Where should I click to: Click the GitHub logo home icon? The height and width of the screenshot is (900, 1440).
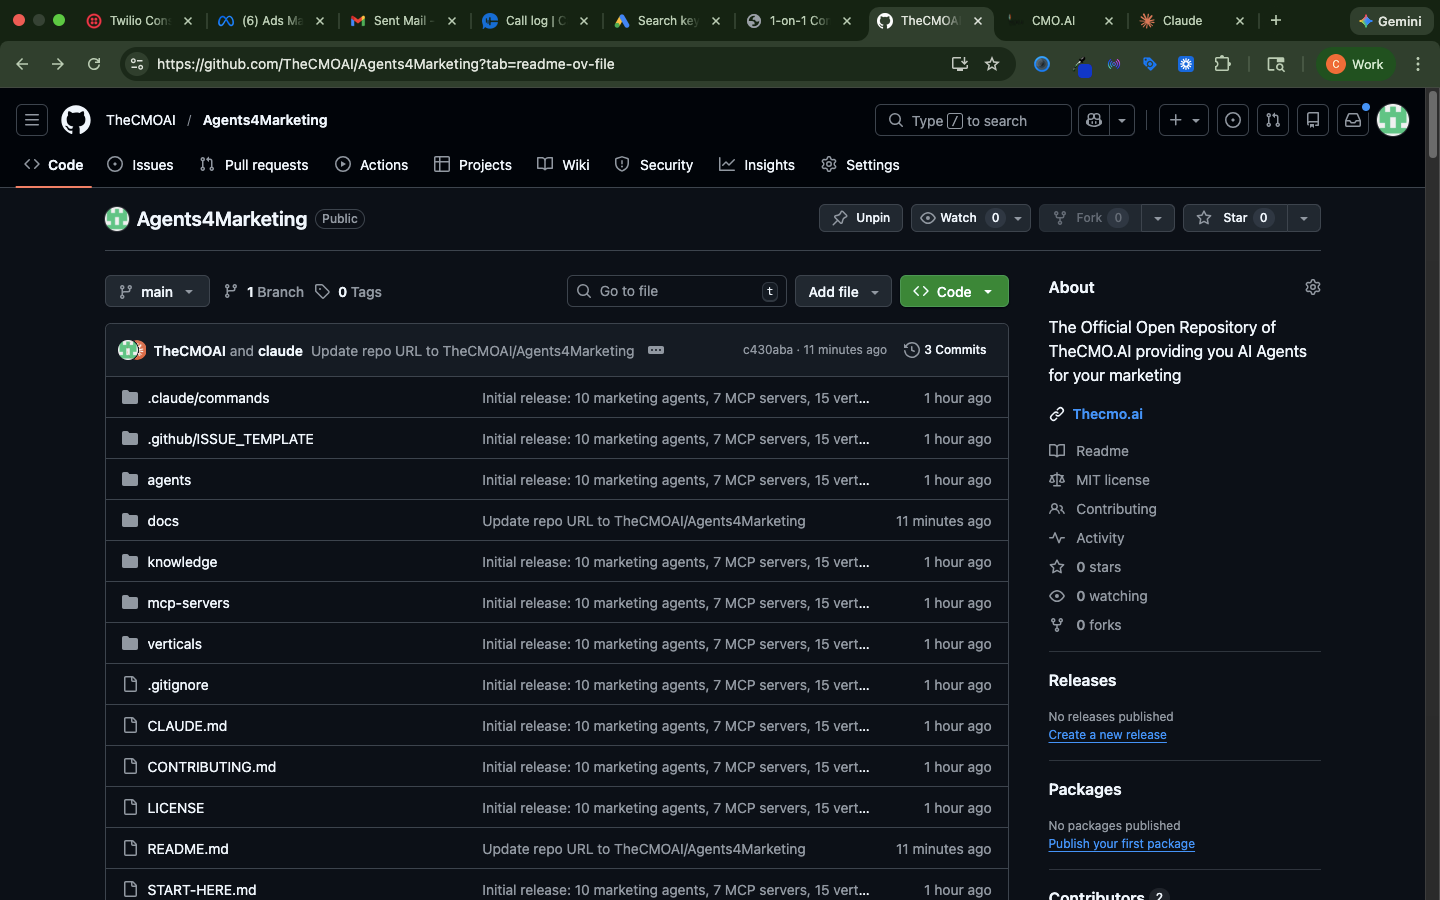pos(76,120)
